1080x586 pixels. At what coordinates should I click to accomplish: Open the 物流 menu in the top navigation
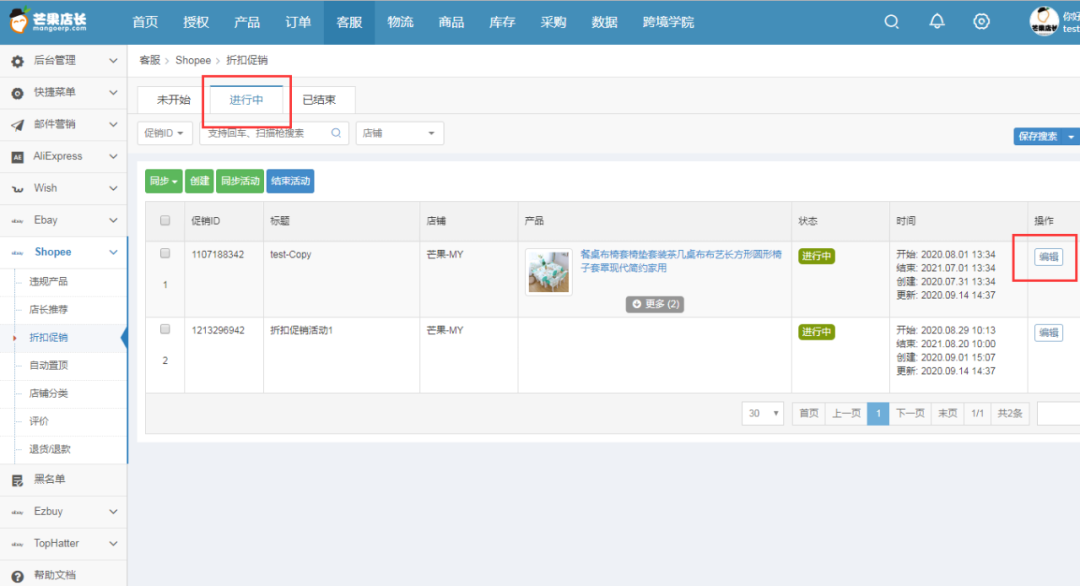pyautogui.click(x=400, y=21)
